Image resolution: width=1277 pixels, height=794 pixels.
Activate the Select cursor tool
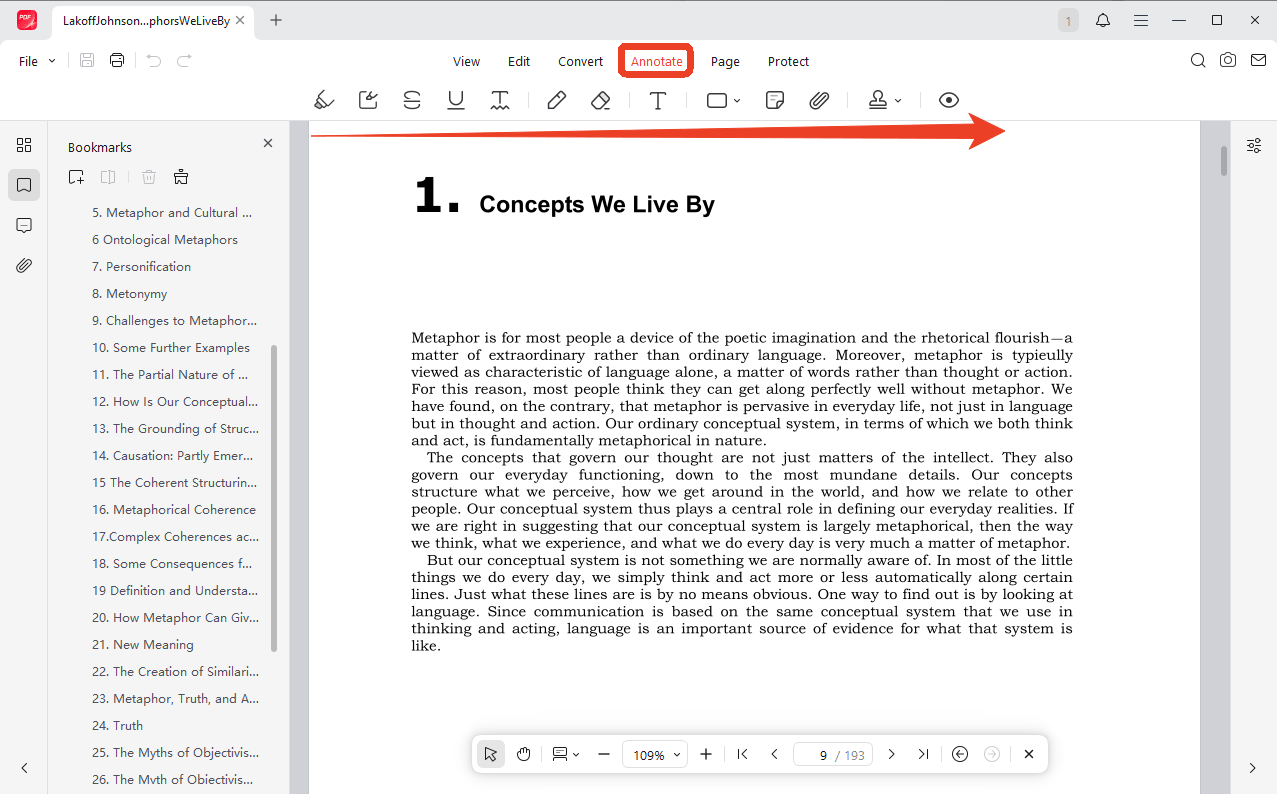[490, 754]
